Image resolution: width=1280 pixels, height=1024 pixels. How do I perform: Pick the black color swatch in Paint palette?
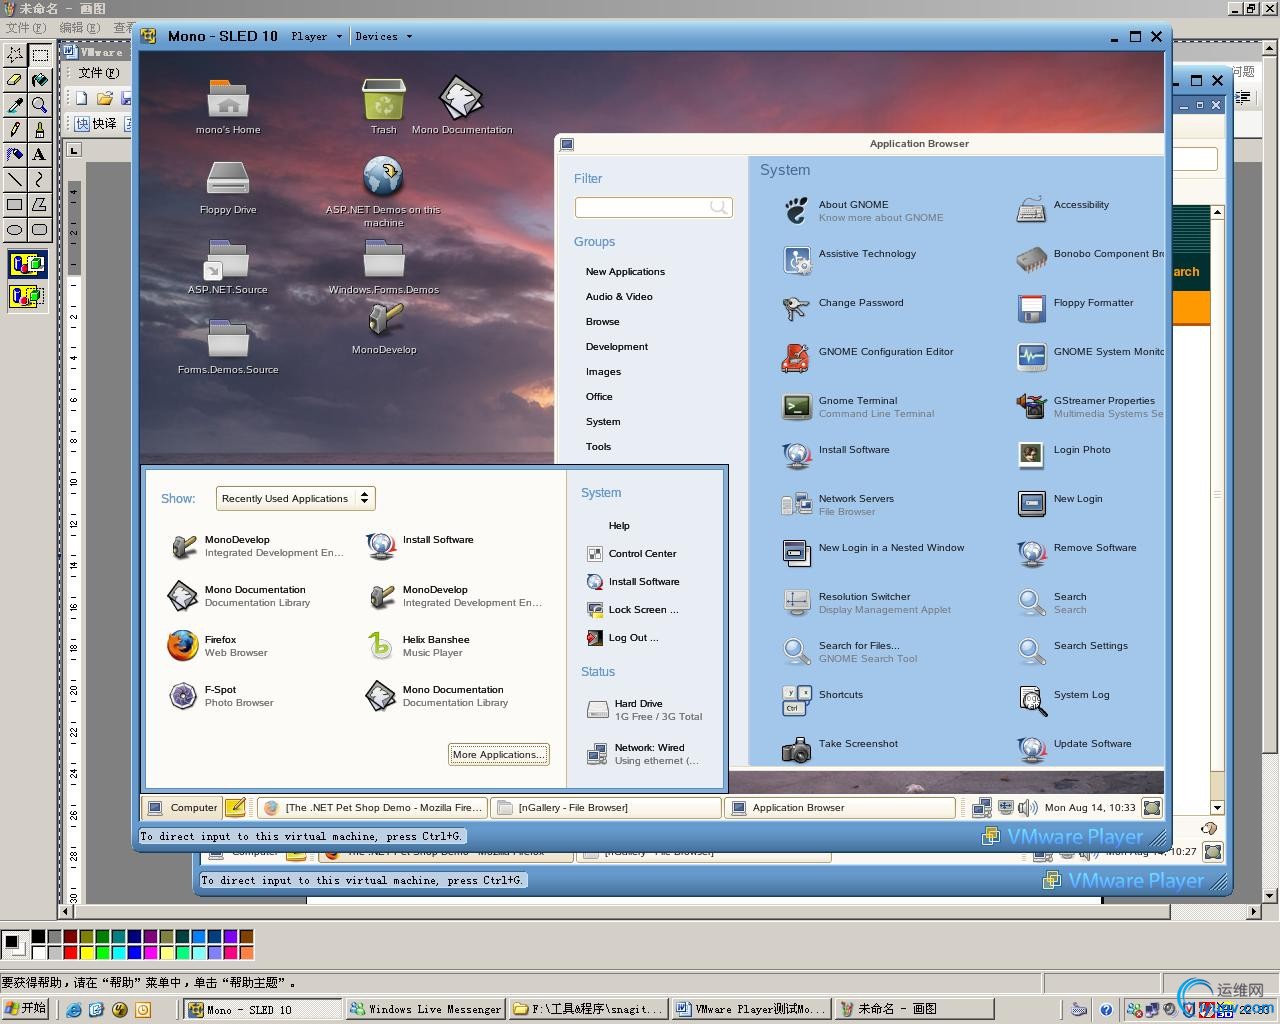click(x=38, y=937)
